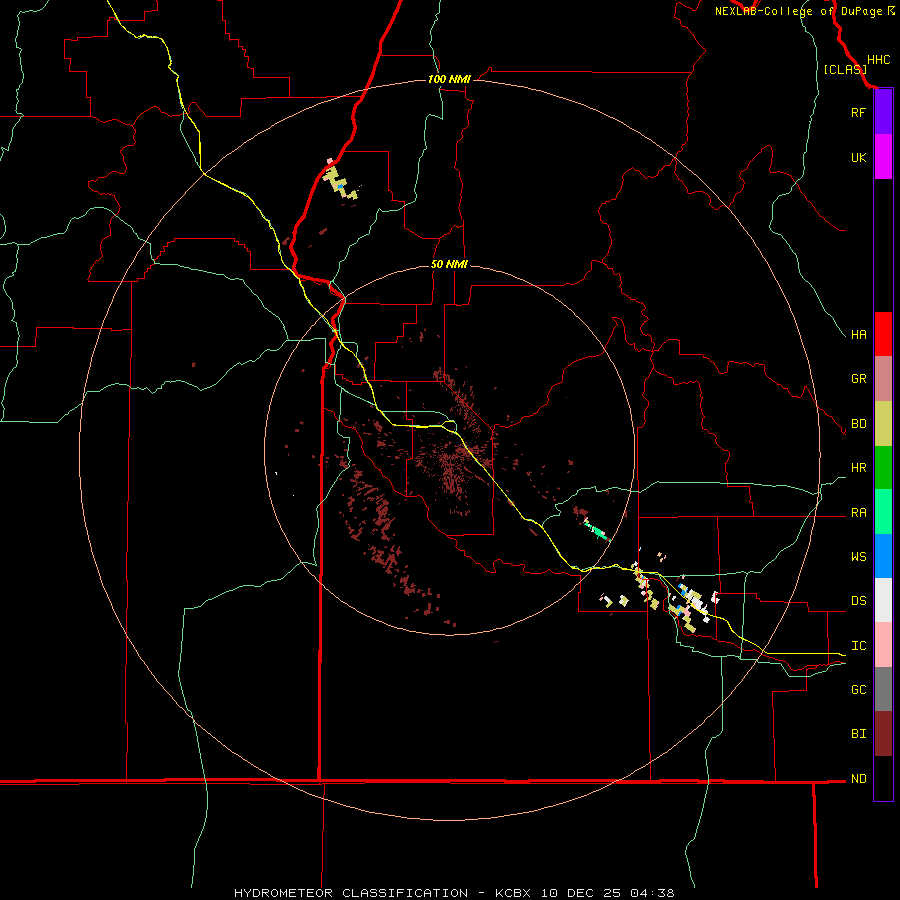Image resolution: width=900 pixels, height=900 pixels.
Task: Click the 100 NMI range ring label
Action: [449, 79]
